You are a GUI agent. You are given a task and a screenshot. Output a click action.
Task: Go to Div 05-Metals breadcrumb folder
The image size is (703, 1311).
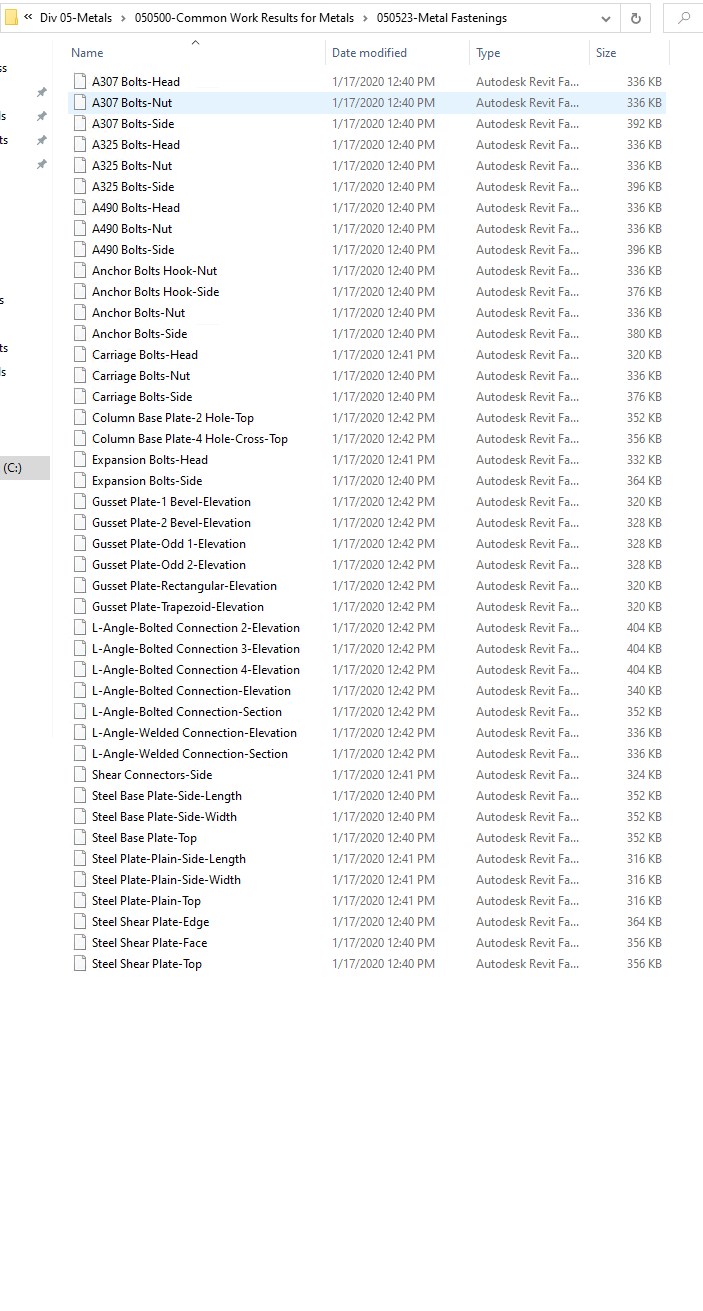pos(76,18)
